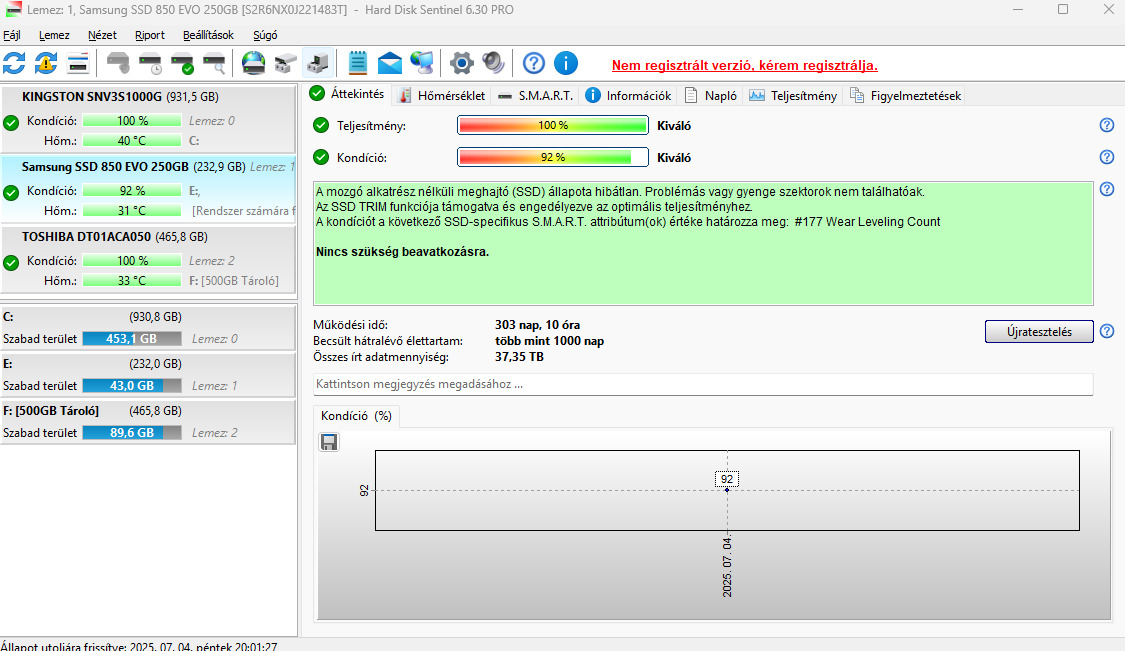
Task: Click the blue refresh arrows toolbar icon
Action: [x=14, y=63]
